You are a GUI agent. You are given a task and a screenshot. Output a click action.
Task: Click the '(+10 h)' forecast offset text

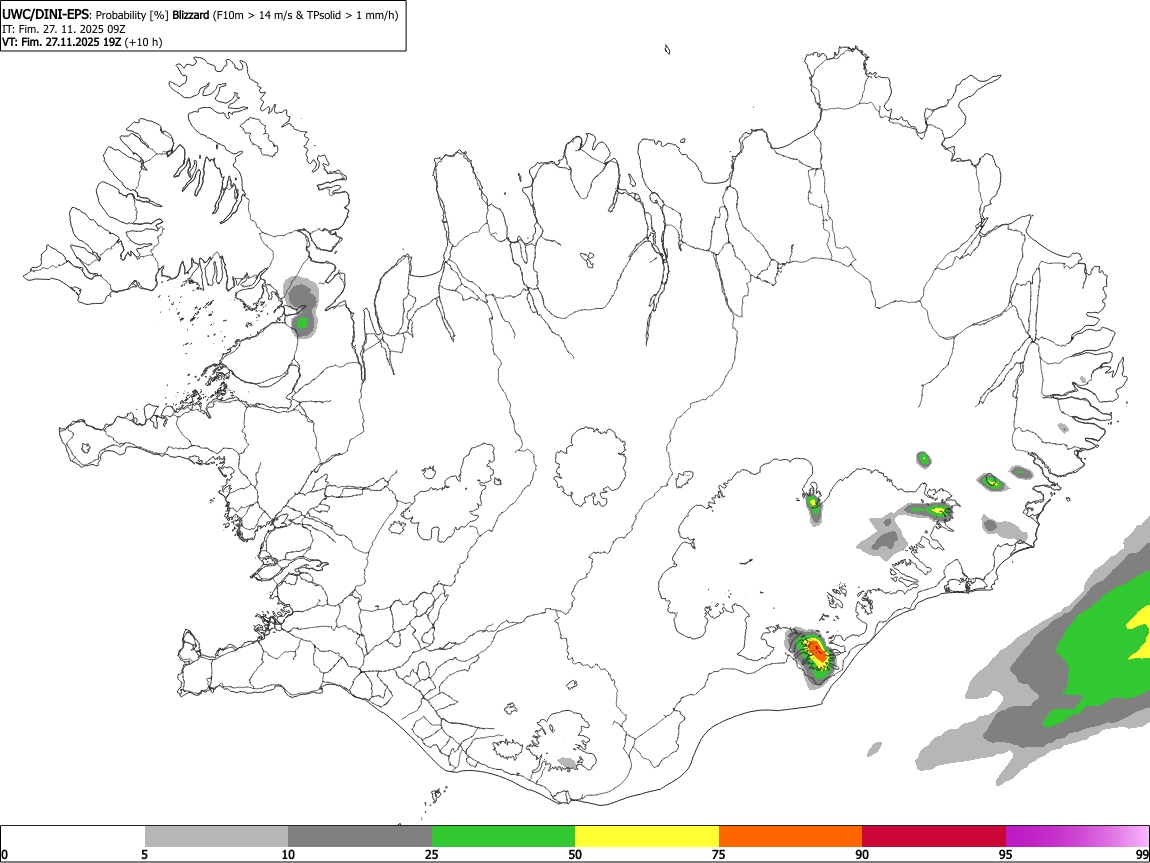point(144,42)
